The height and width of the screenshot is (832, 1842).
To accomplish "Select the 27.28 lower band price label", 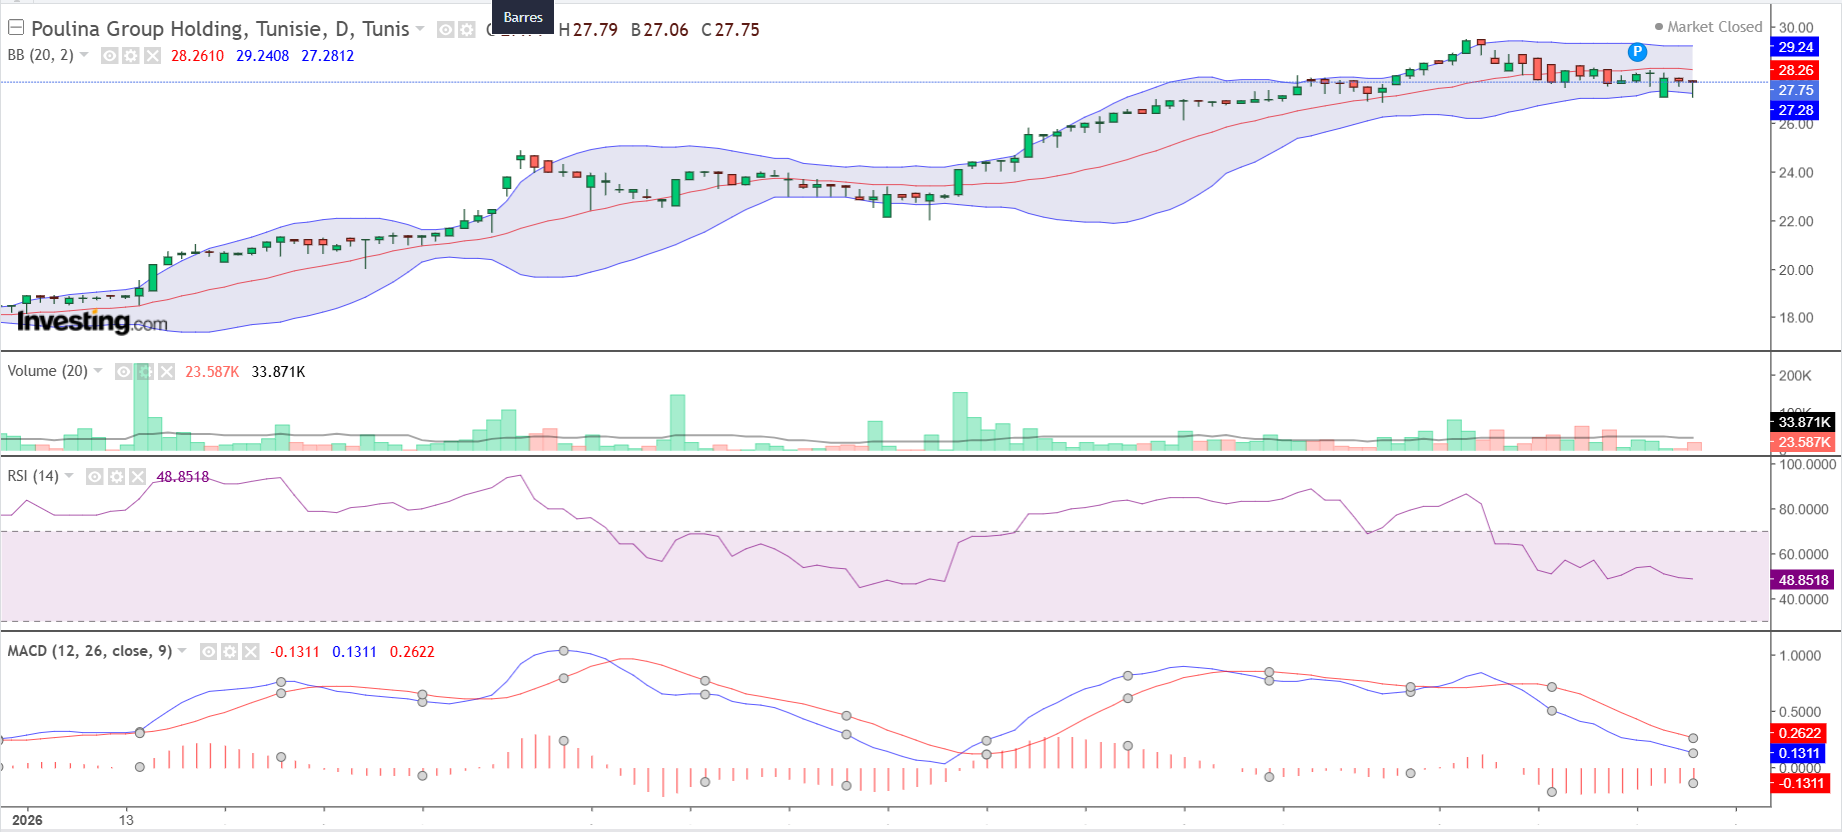I will tap(1796, 110).
